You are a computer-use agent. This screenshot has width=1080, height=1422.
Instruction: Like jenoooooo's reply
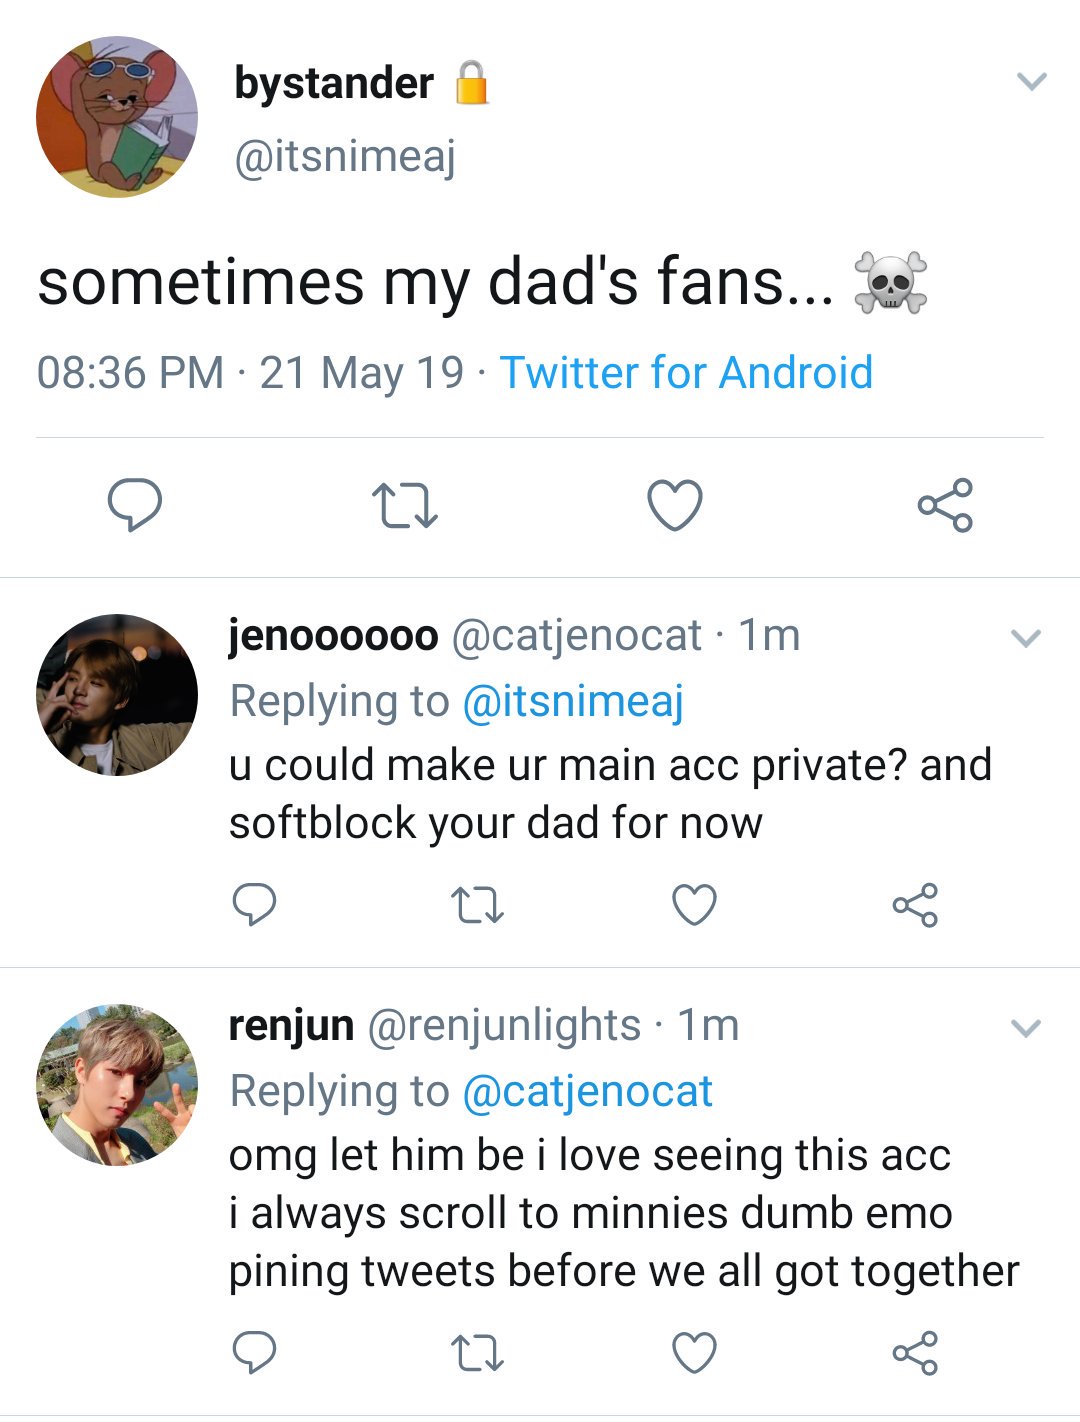tap(694, 905)
